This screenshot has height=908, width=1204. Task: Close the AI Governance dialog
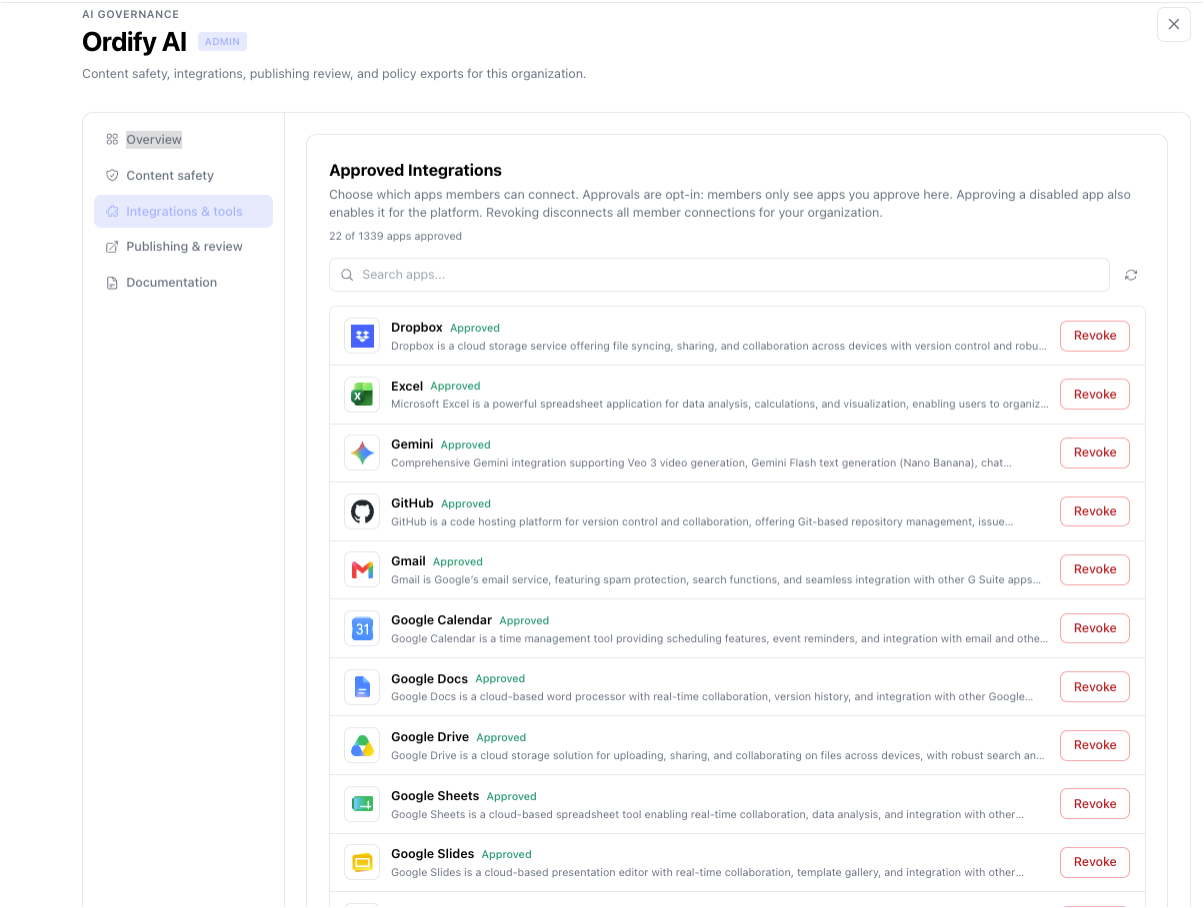(x=1174, y=24)
